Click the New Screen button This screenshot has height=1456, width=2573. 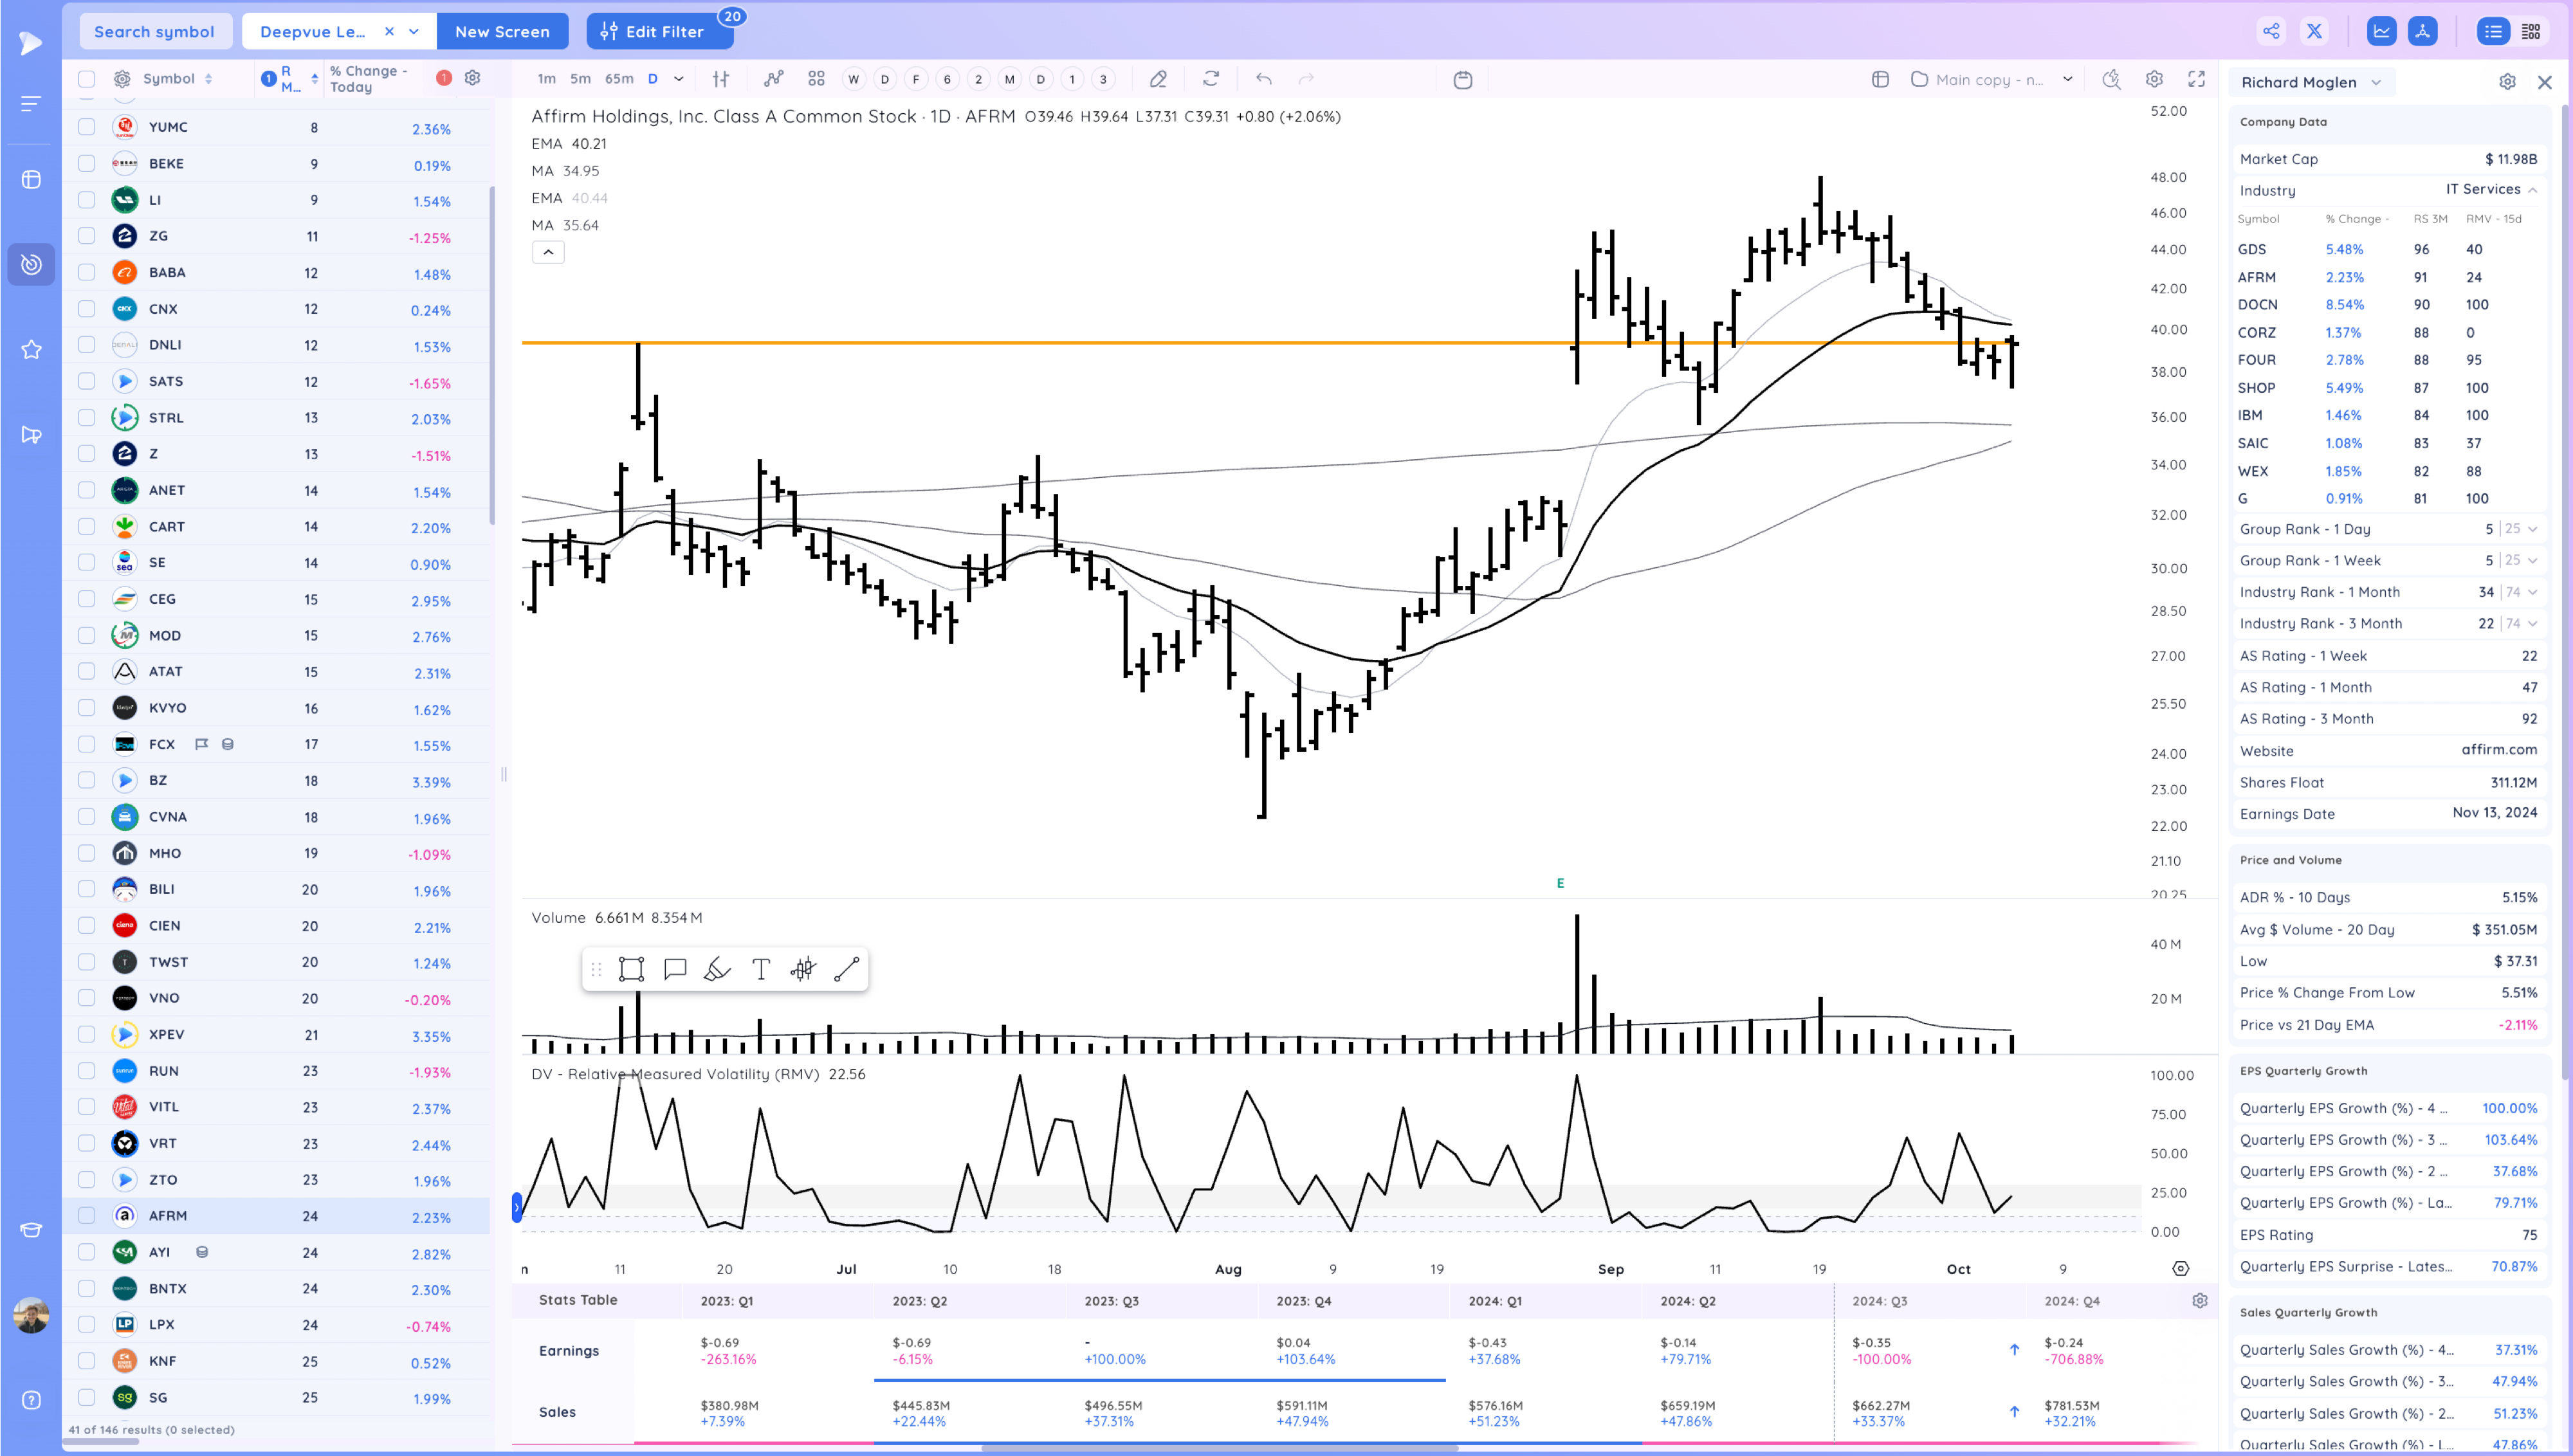(503, 31)
